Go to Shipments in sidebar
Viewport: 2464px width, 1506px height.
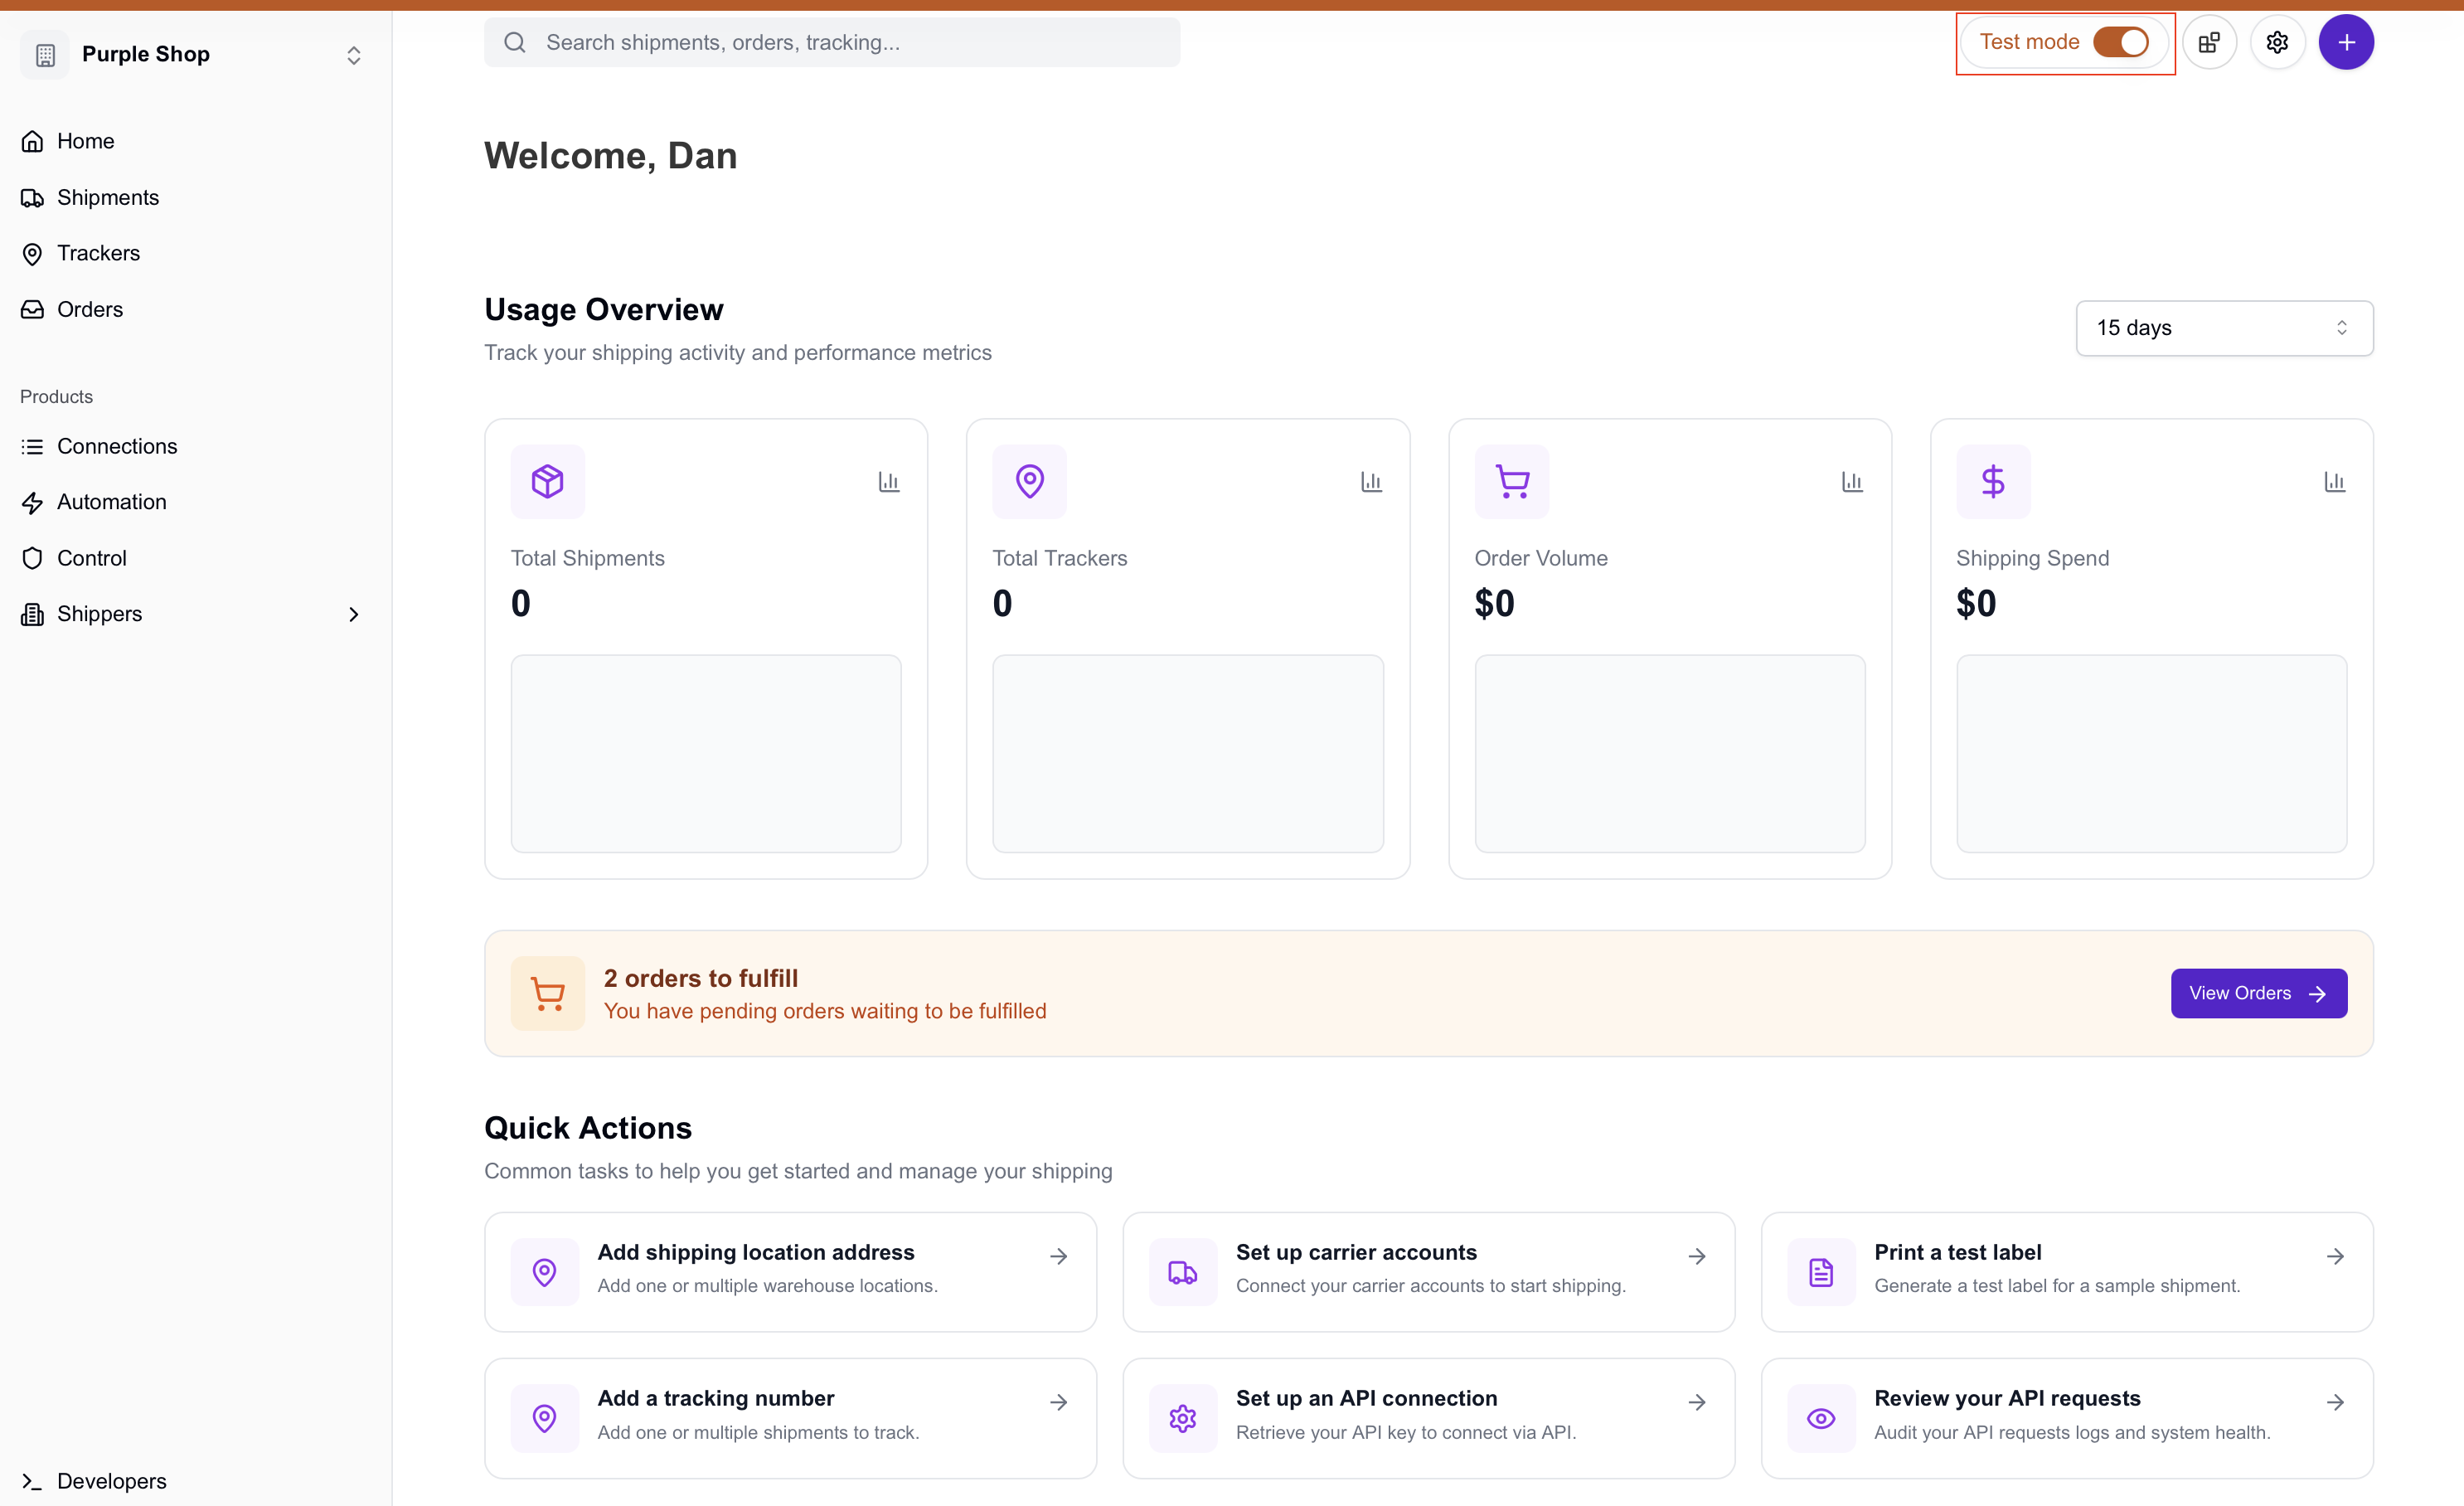(107, 197)
